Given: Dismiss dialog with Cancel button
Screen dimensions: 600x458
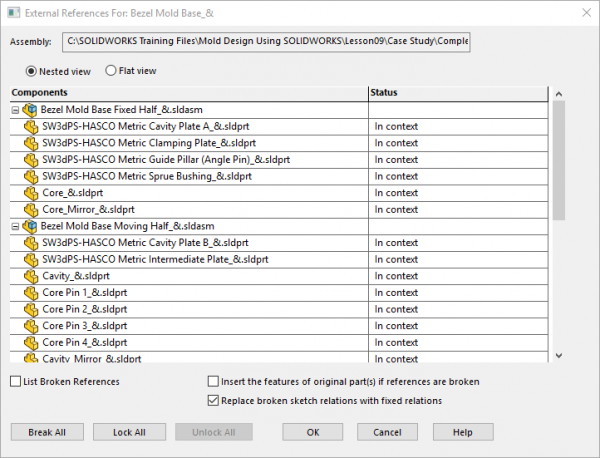Looking at the screenshot, I should pyautogui.click(x=387, y=432).
